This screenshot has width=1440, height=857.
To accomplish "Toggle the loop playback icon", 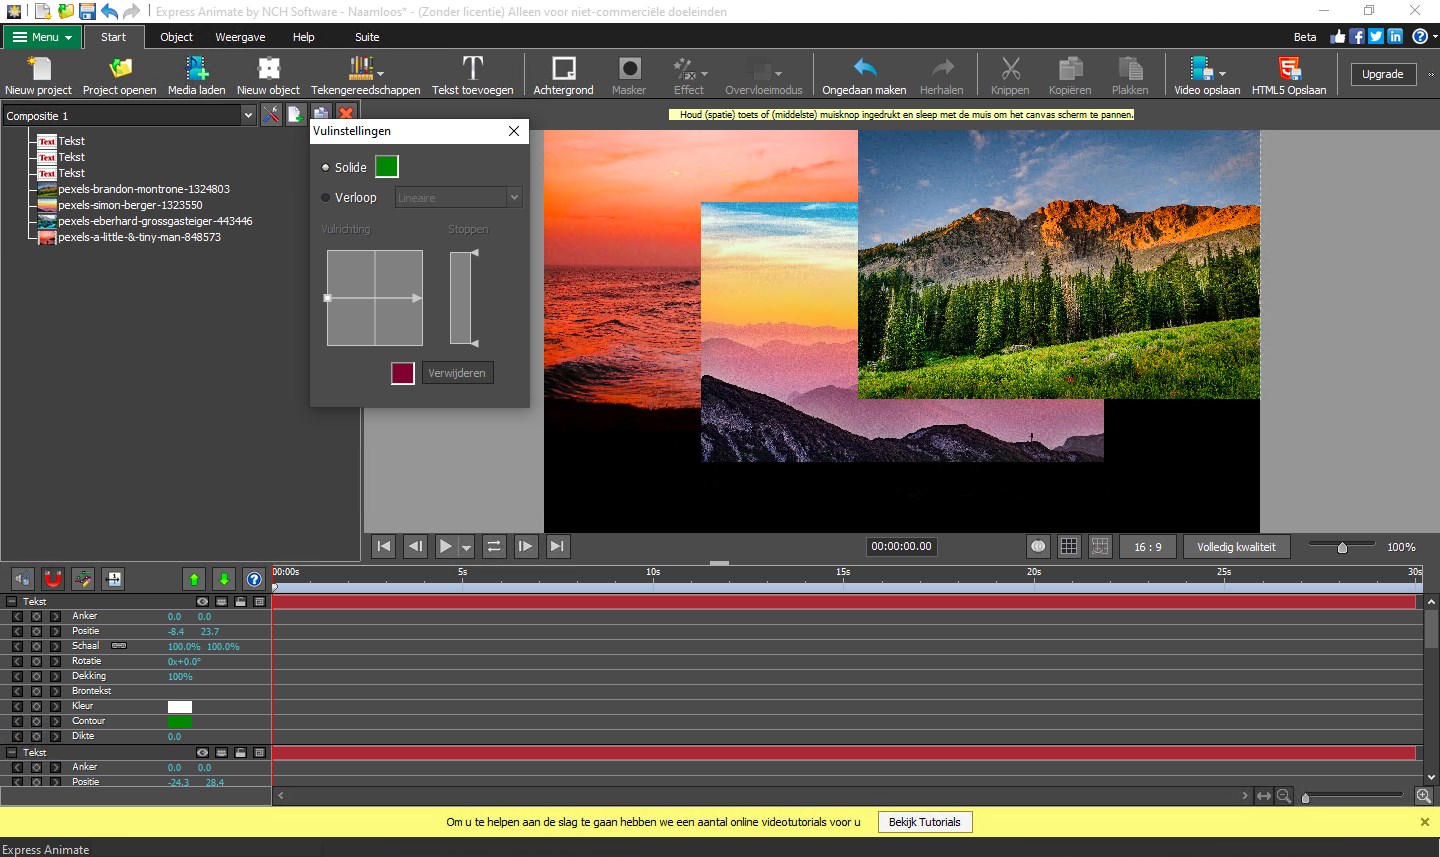I will click(494, 546).
